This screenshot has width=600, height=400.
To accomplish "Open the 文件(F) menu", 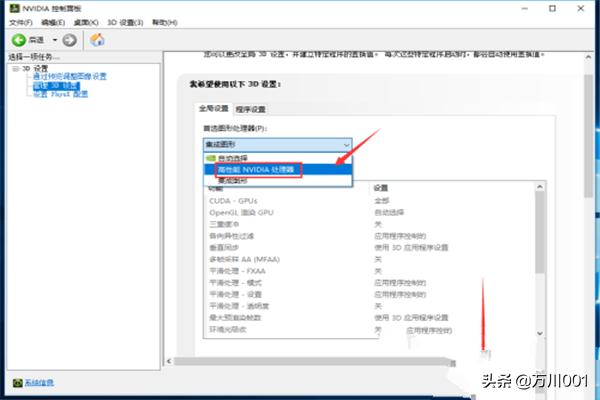I will pyautogui.click(x=21, y=23).
